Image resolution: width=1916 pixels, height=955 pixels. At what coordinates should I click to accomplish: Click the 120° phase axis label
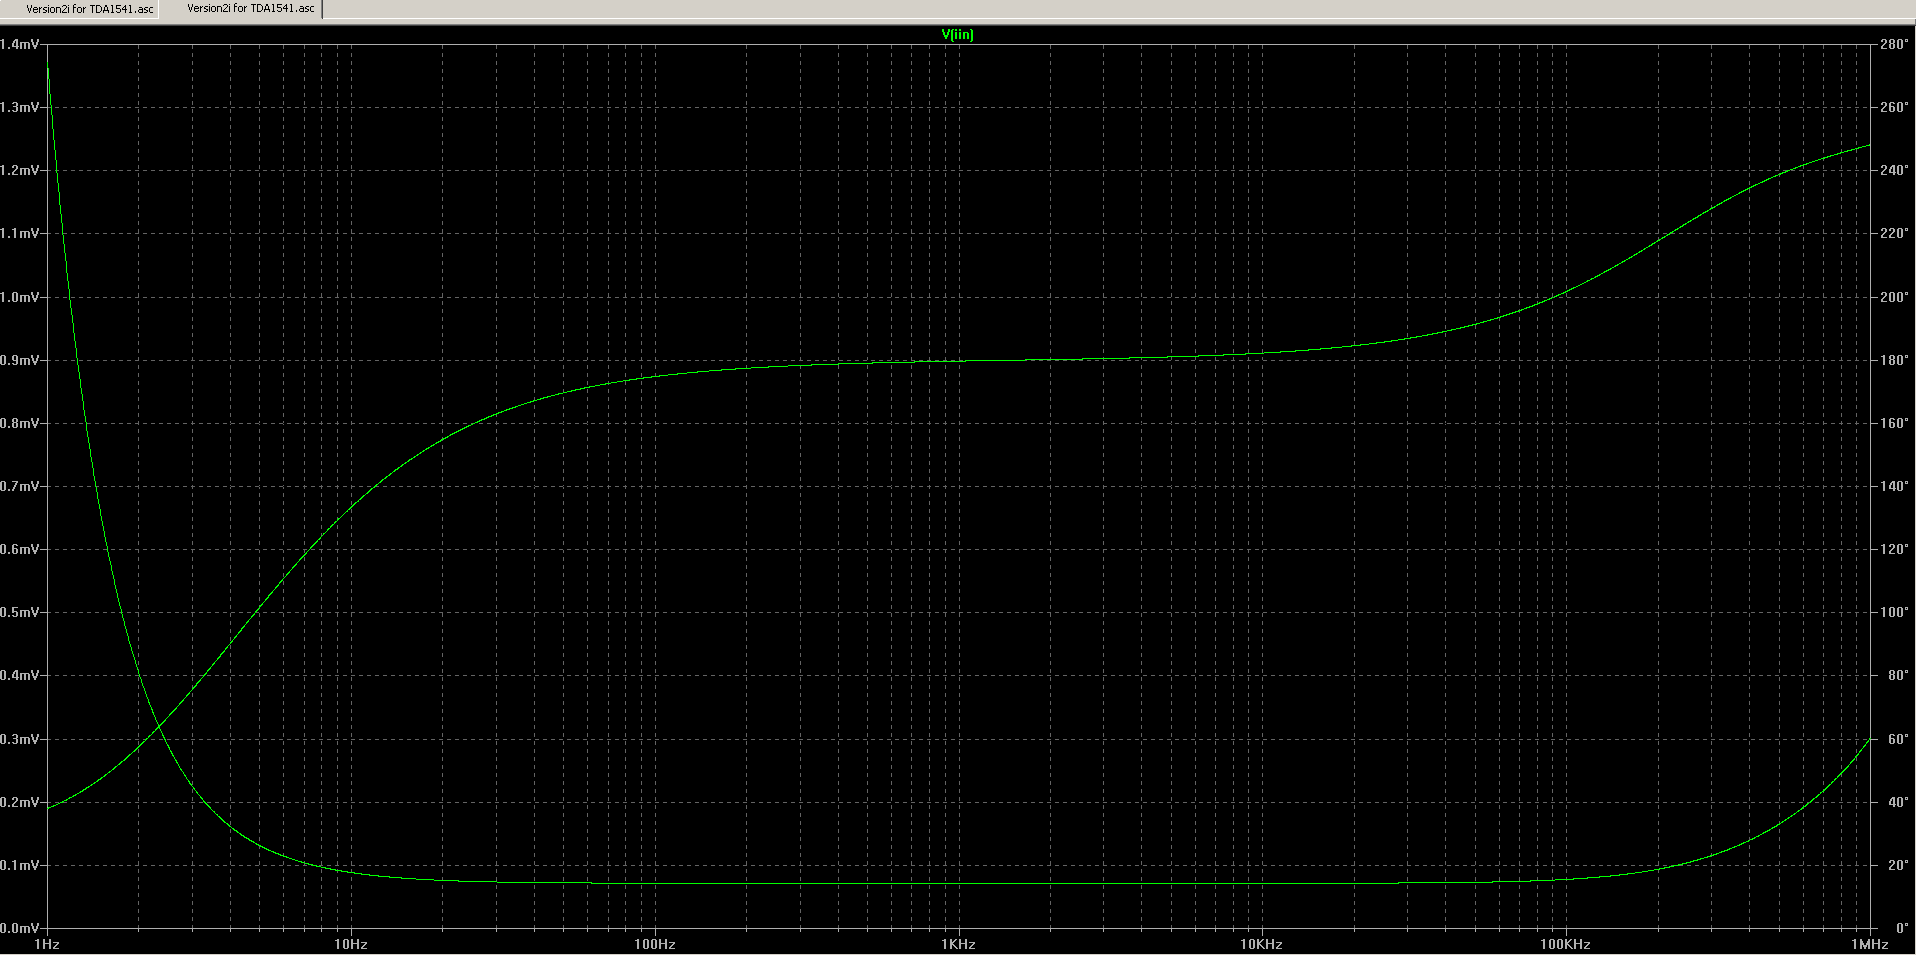point(1893,549)
